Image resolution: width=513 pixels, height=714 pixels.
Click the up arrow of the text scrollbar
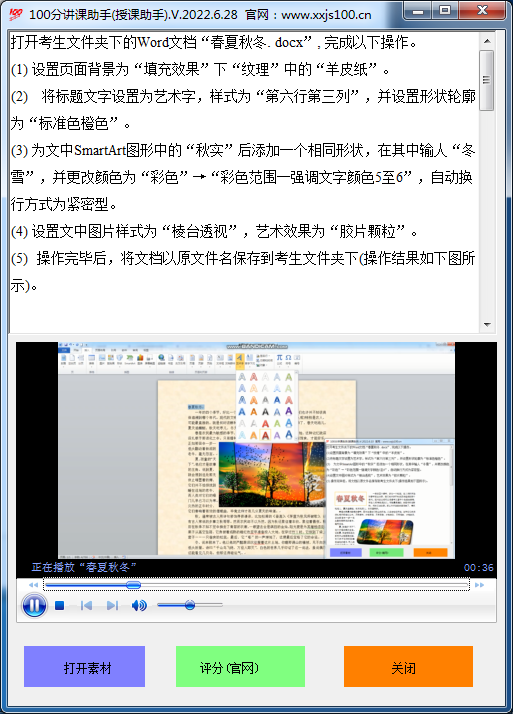pos(487,41)
